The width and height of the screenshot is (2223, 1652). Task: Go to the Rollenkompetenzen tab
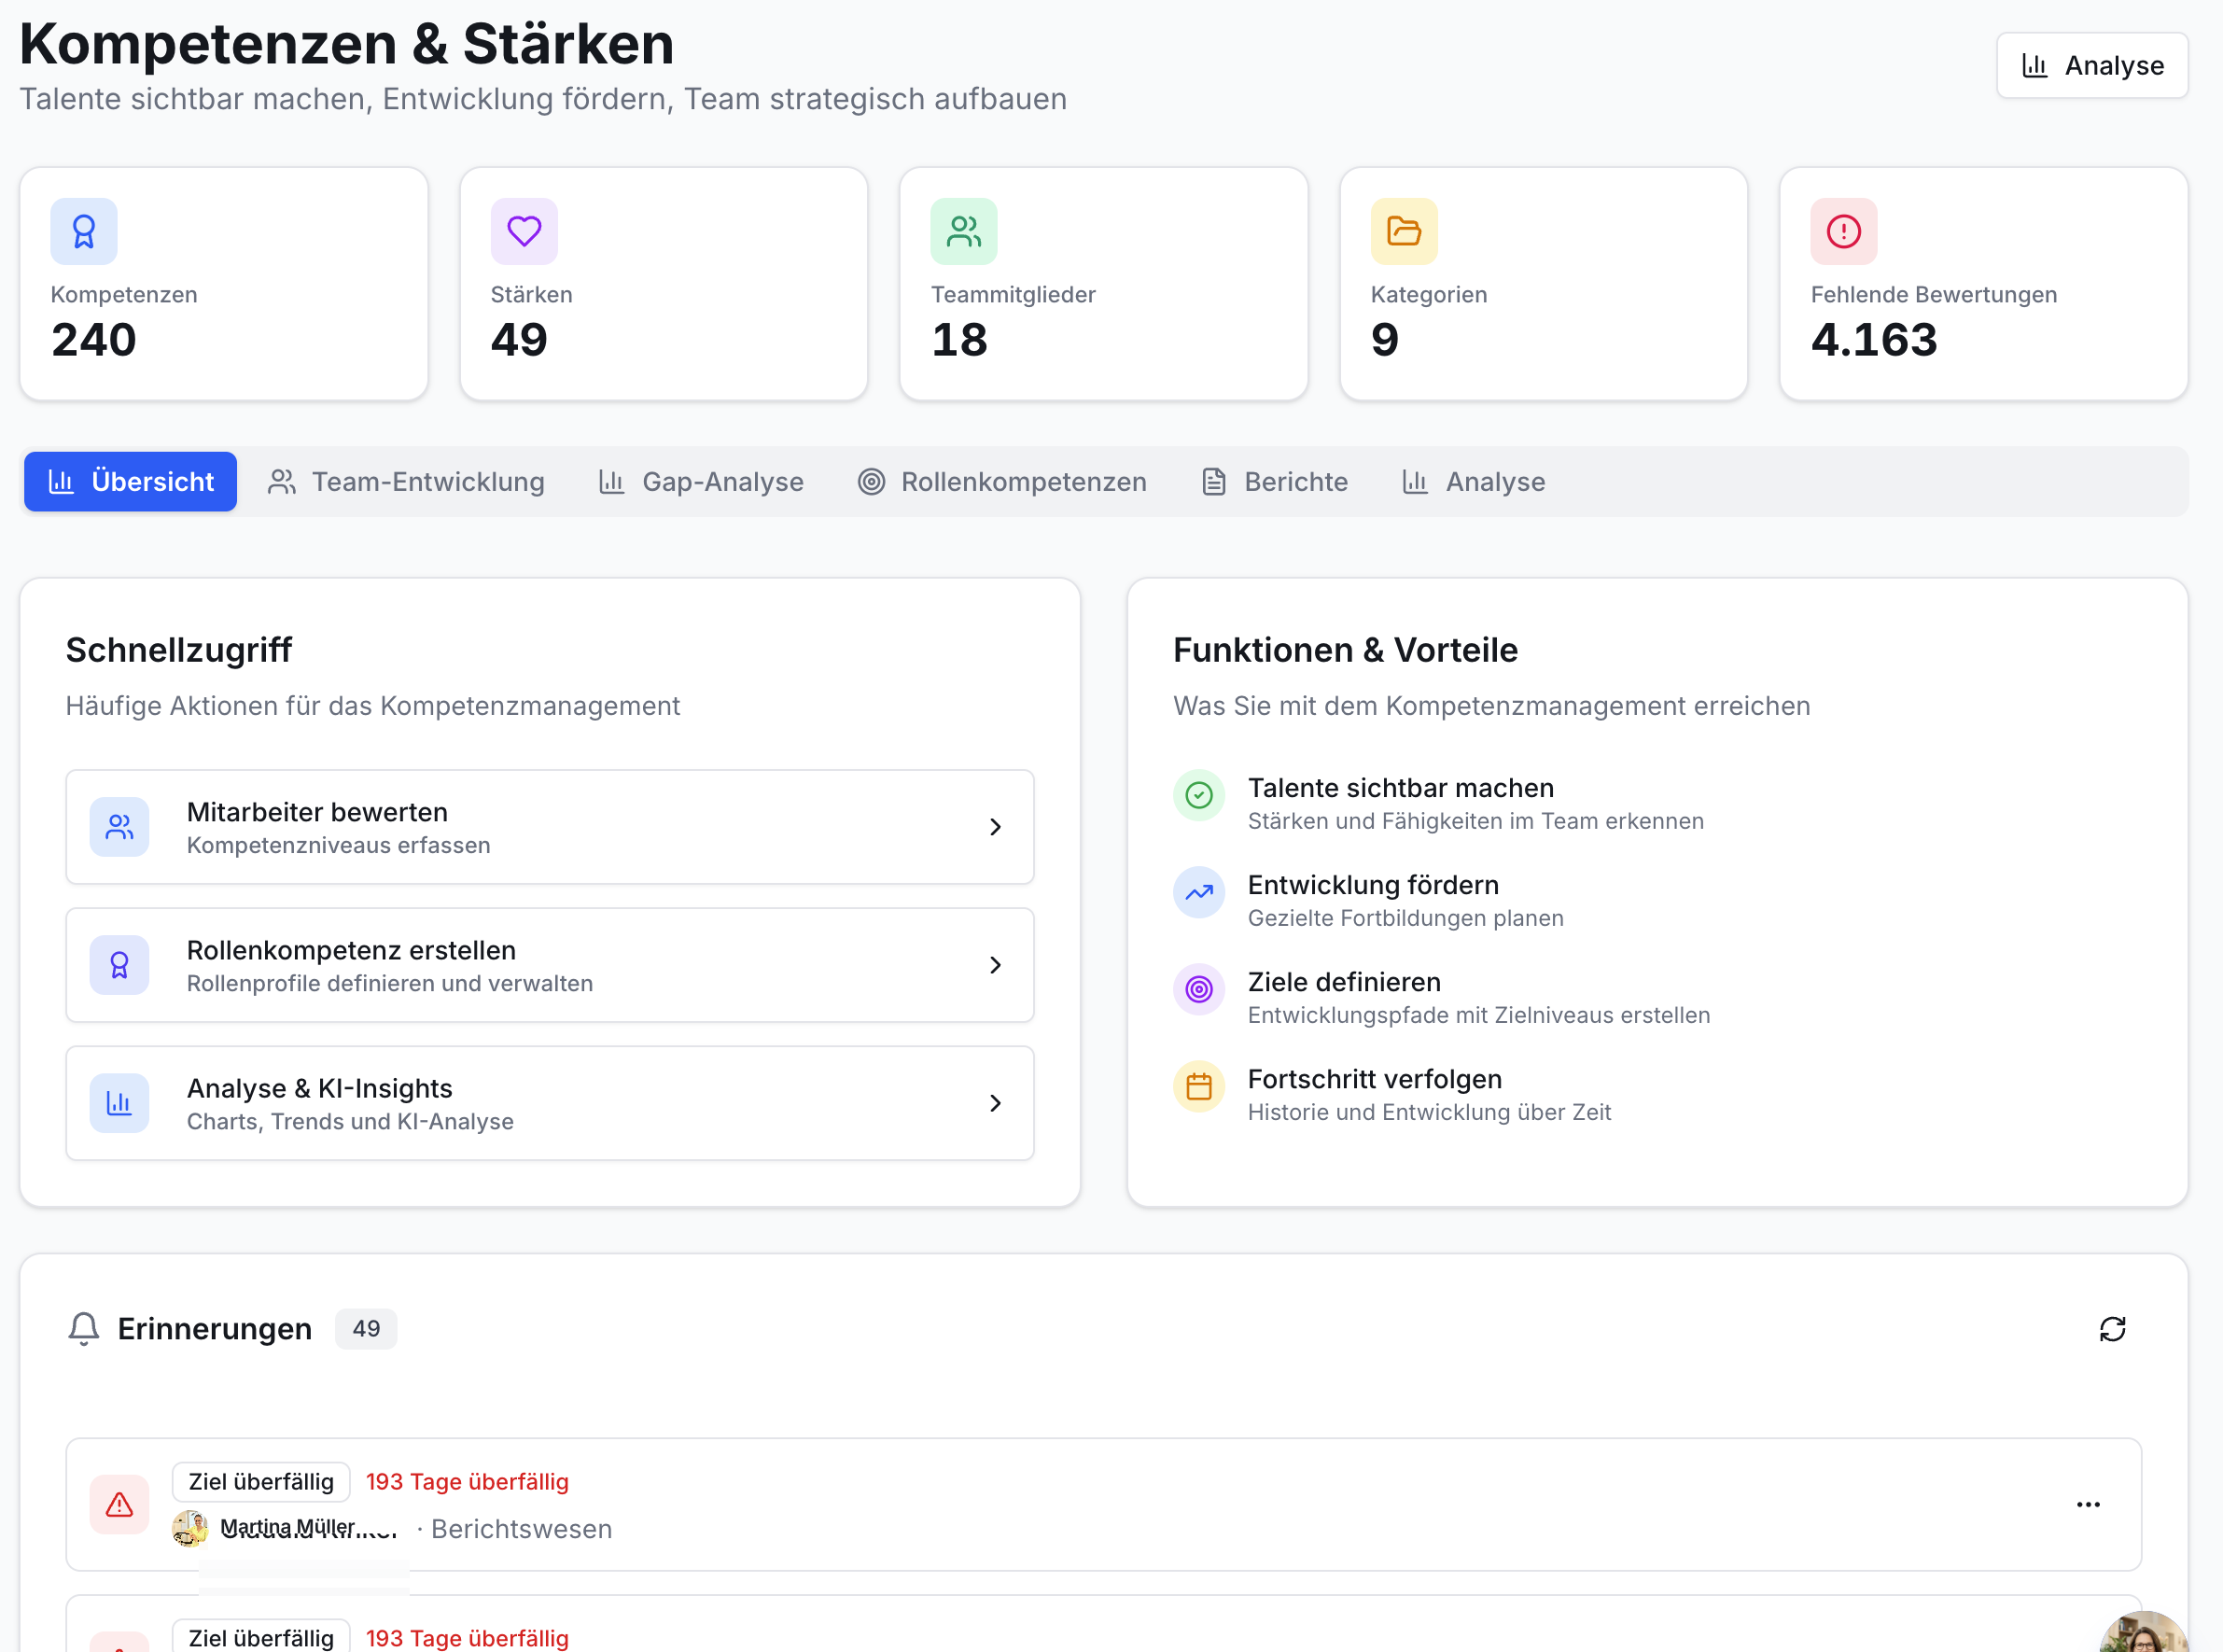(x=1002, y=482)
